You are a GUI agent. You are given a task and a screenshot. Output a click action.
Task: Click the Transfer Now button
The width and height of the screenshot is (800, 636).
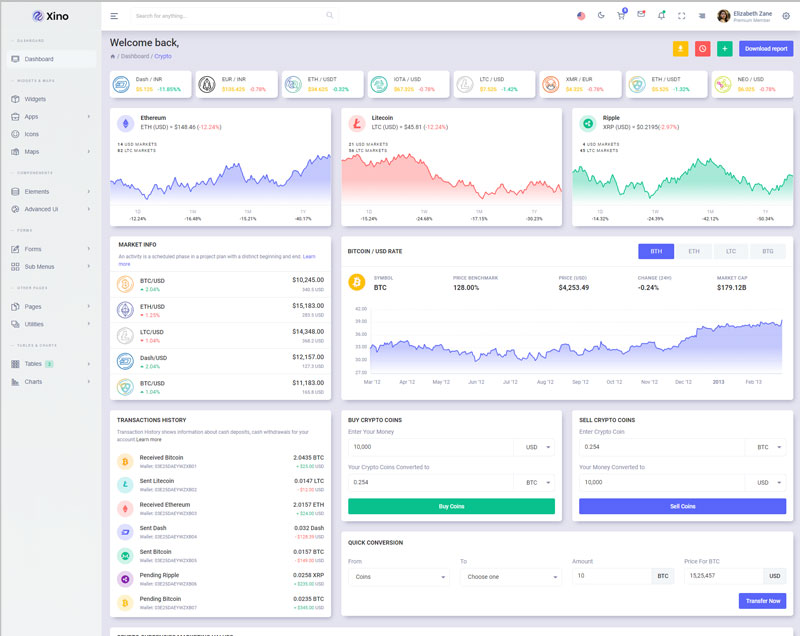click(x=762, y=601)
